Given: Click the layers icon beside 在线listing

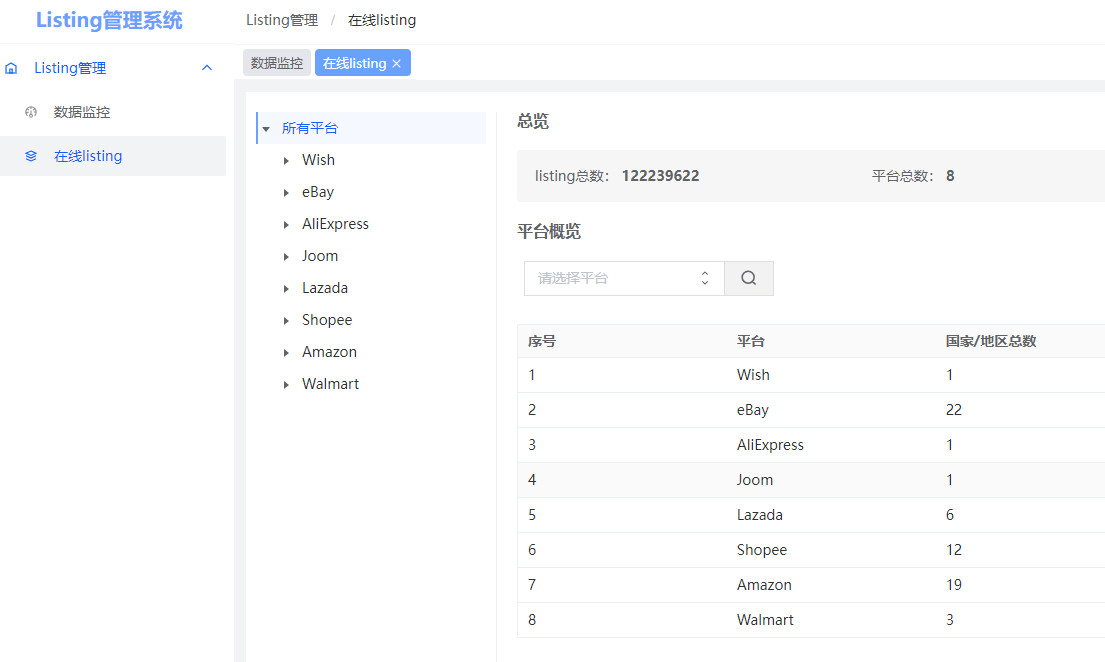Looking at the screenshot, I should click(31, 156).
